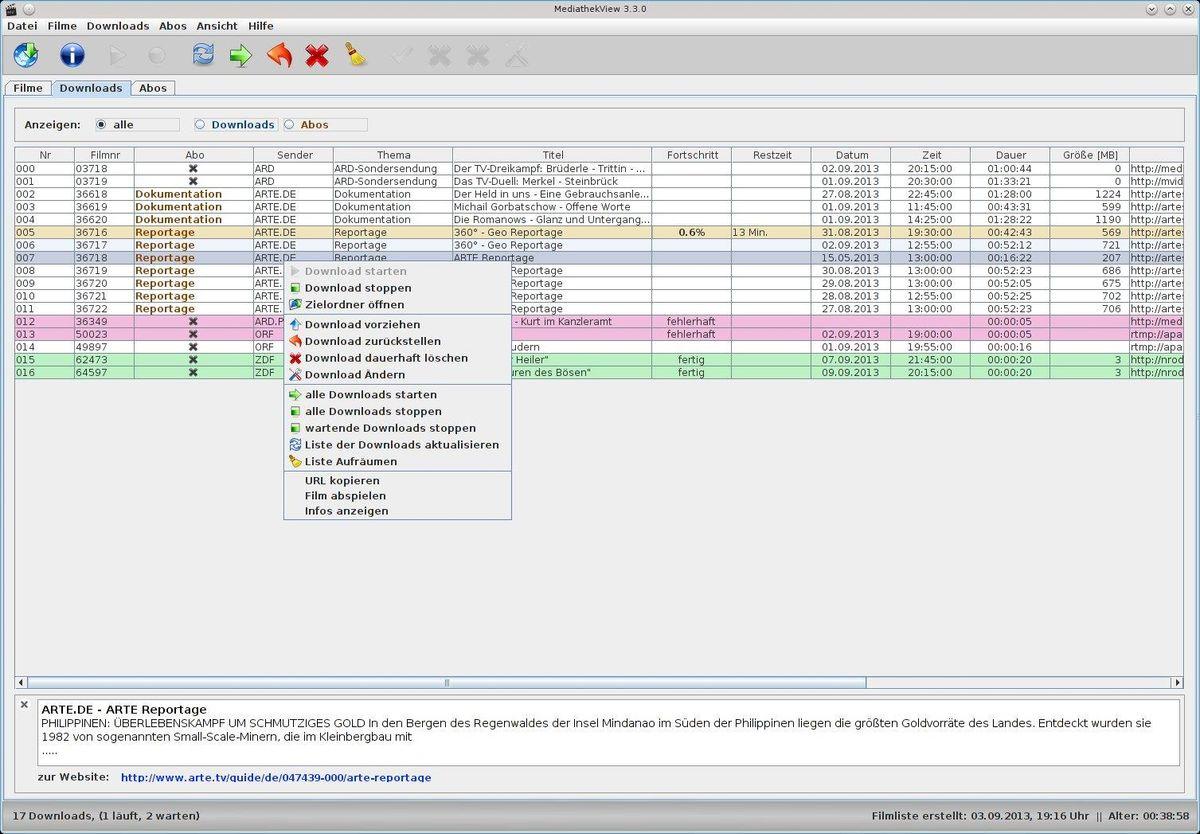Screen dimensions: 1200x834
Task: Click the Abo X mark in row 014
Action: (x=193, y=347)
